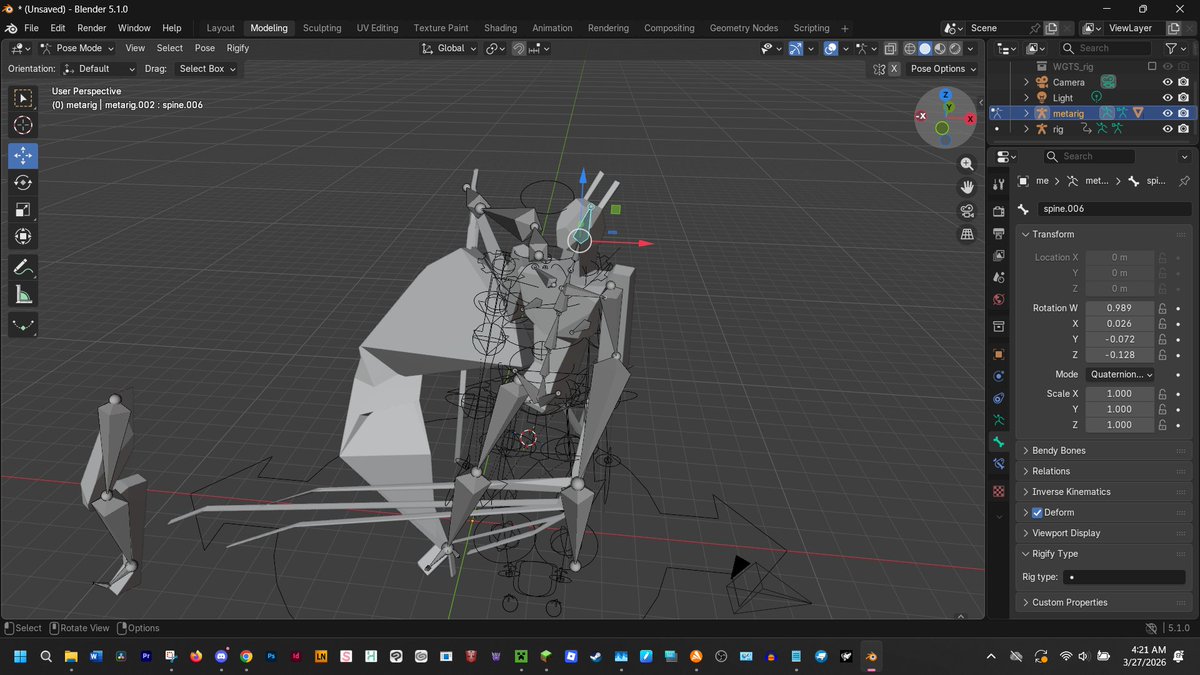Open the Pose Mode dropdown
The image size is (1200, 675).
tap(77, 48)
